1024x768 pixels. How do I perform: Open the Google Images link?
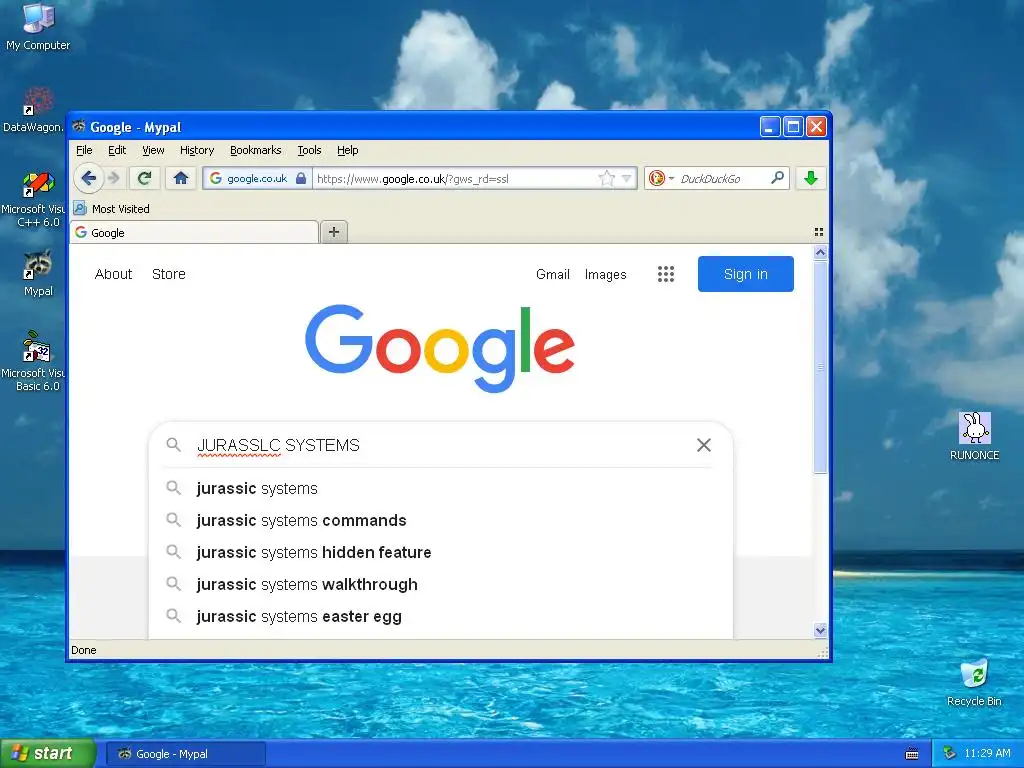[x=605, y=274]
